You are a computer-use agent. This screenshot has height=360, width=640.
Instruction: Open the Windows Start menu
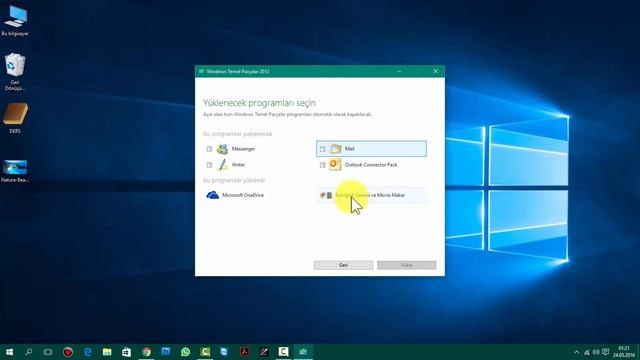point(9,352)
